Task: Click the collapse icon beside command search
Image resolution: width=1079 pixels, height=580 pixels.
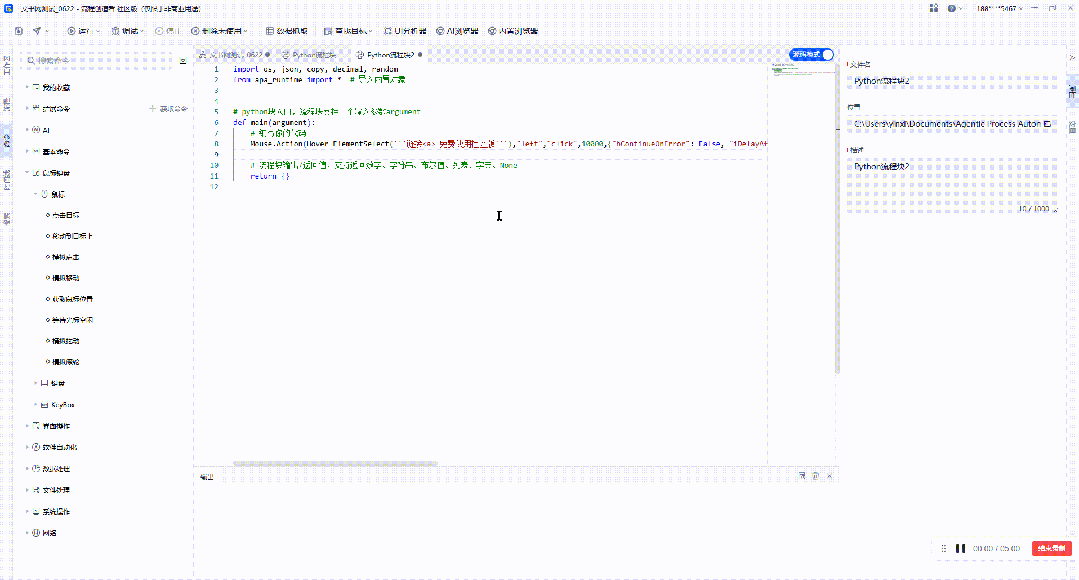Action: pyautogui.click(x=182, y=61)
